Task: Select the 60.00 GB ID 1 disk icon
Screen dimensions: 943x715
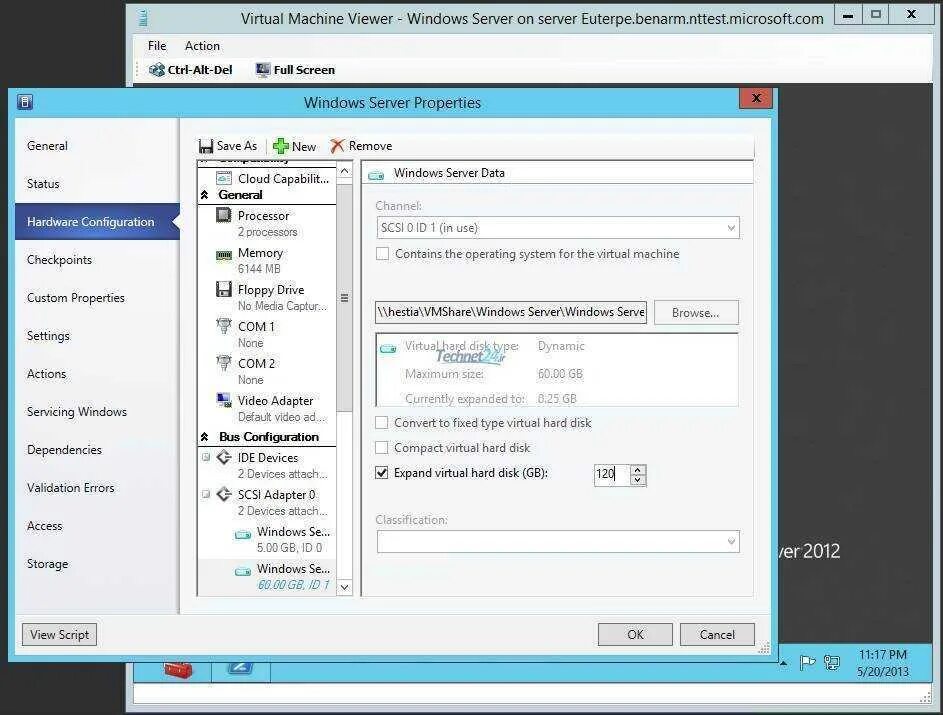Action: click(243, 571)
